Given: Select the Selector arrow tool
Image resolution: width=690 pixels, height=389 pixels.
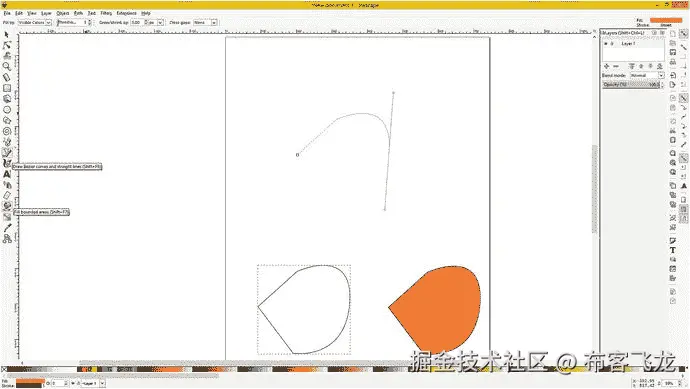Looking at the screenshot, I should tap(7, 35).
